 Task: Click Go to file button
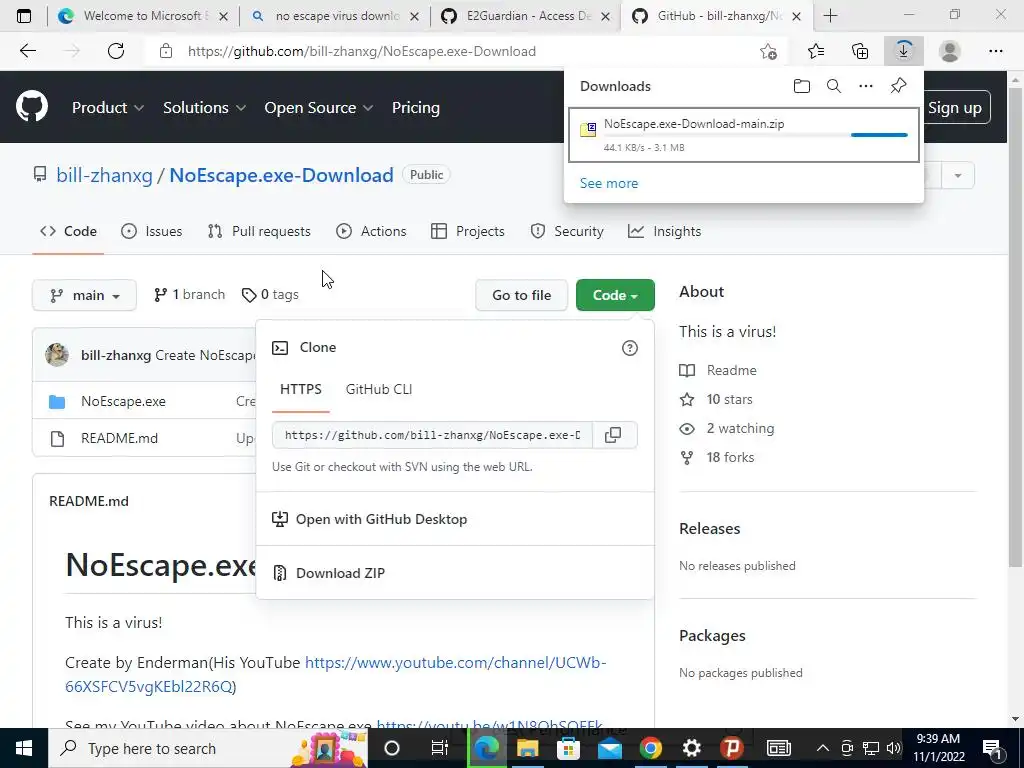[522, 295]
